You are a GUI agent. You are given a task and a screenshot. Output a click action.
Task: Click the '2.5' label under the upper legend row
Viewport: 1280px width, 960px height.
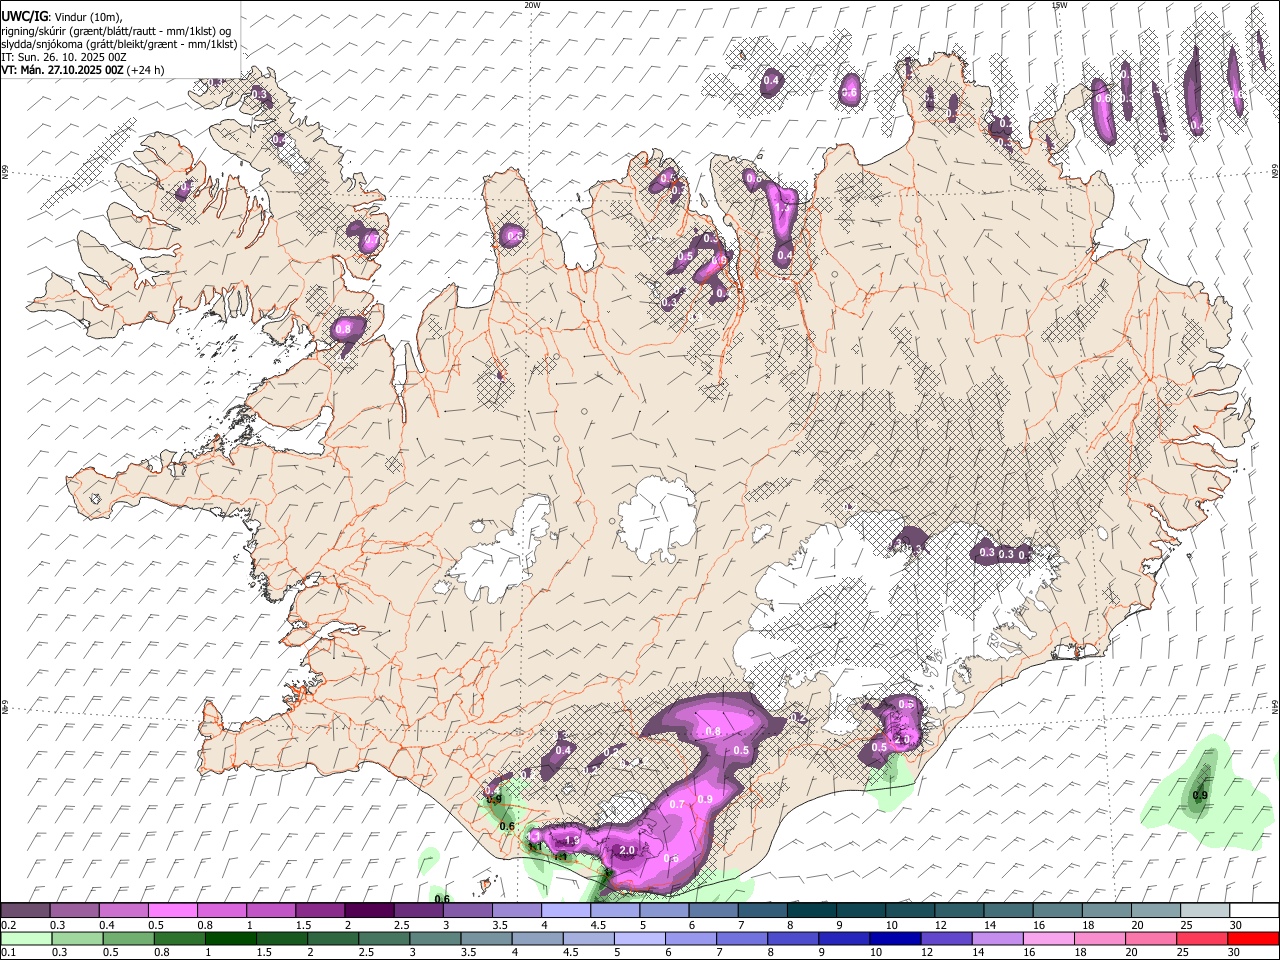pos(401,925)
